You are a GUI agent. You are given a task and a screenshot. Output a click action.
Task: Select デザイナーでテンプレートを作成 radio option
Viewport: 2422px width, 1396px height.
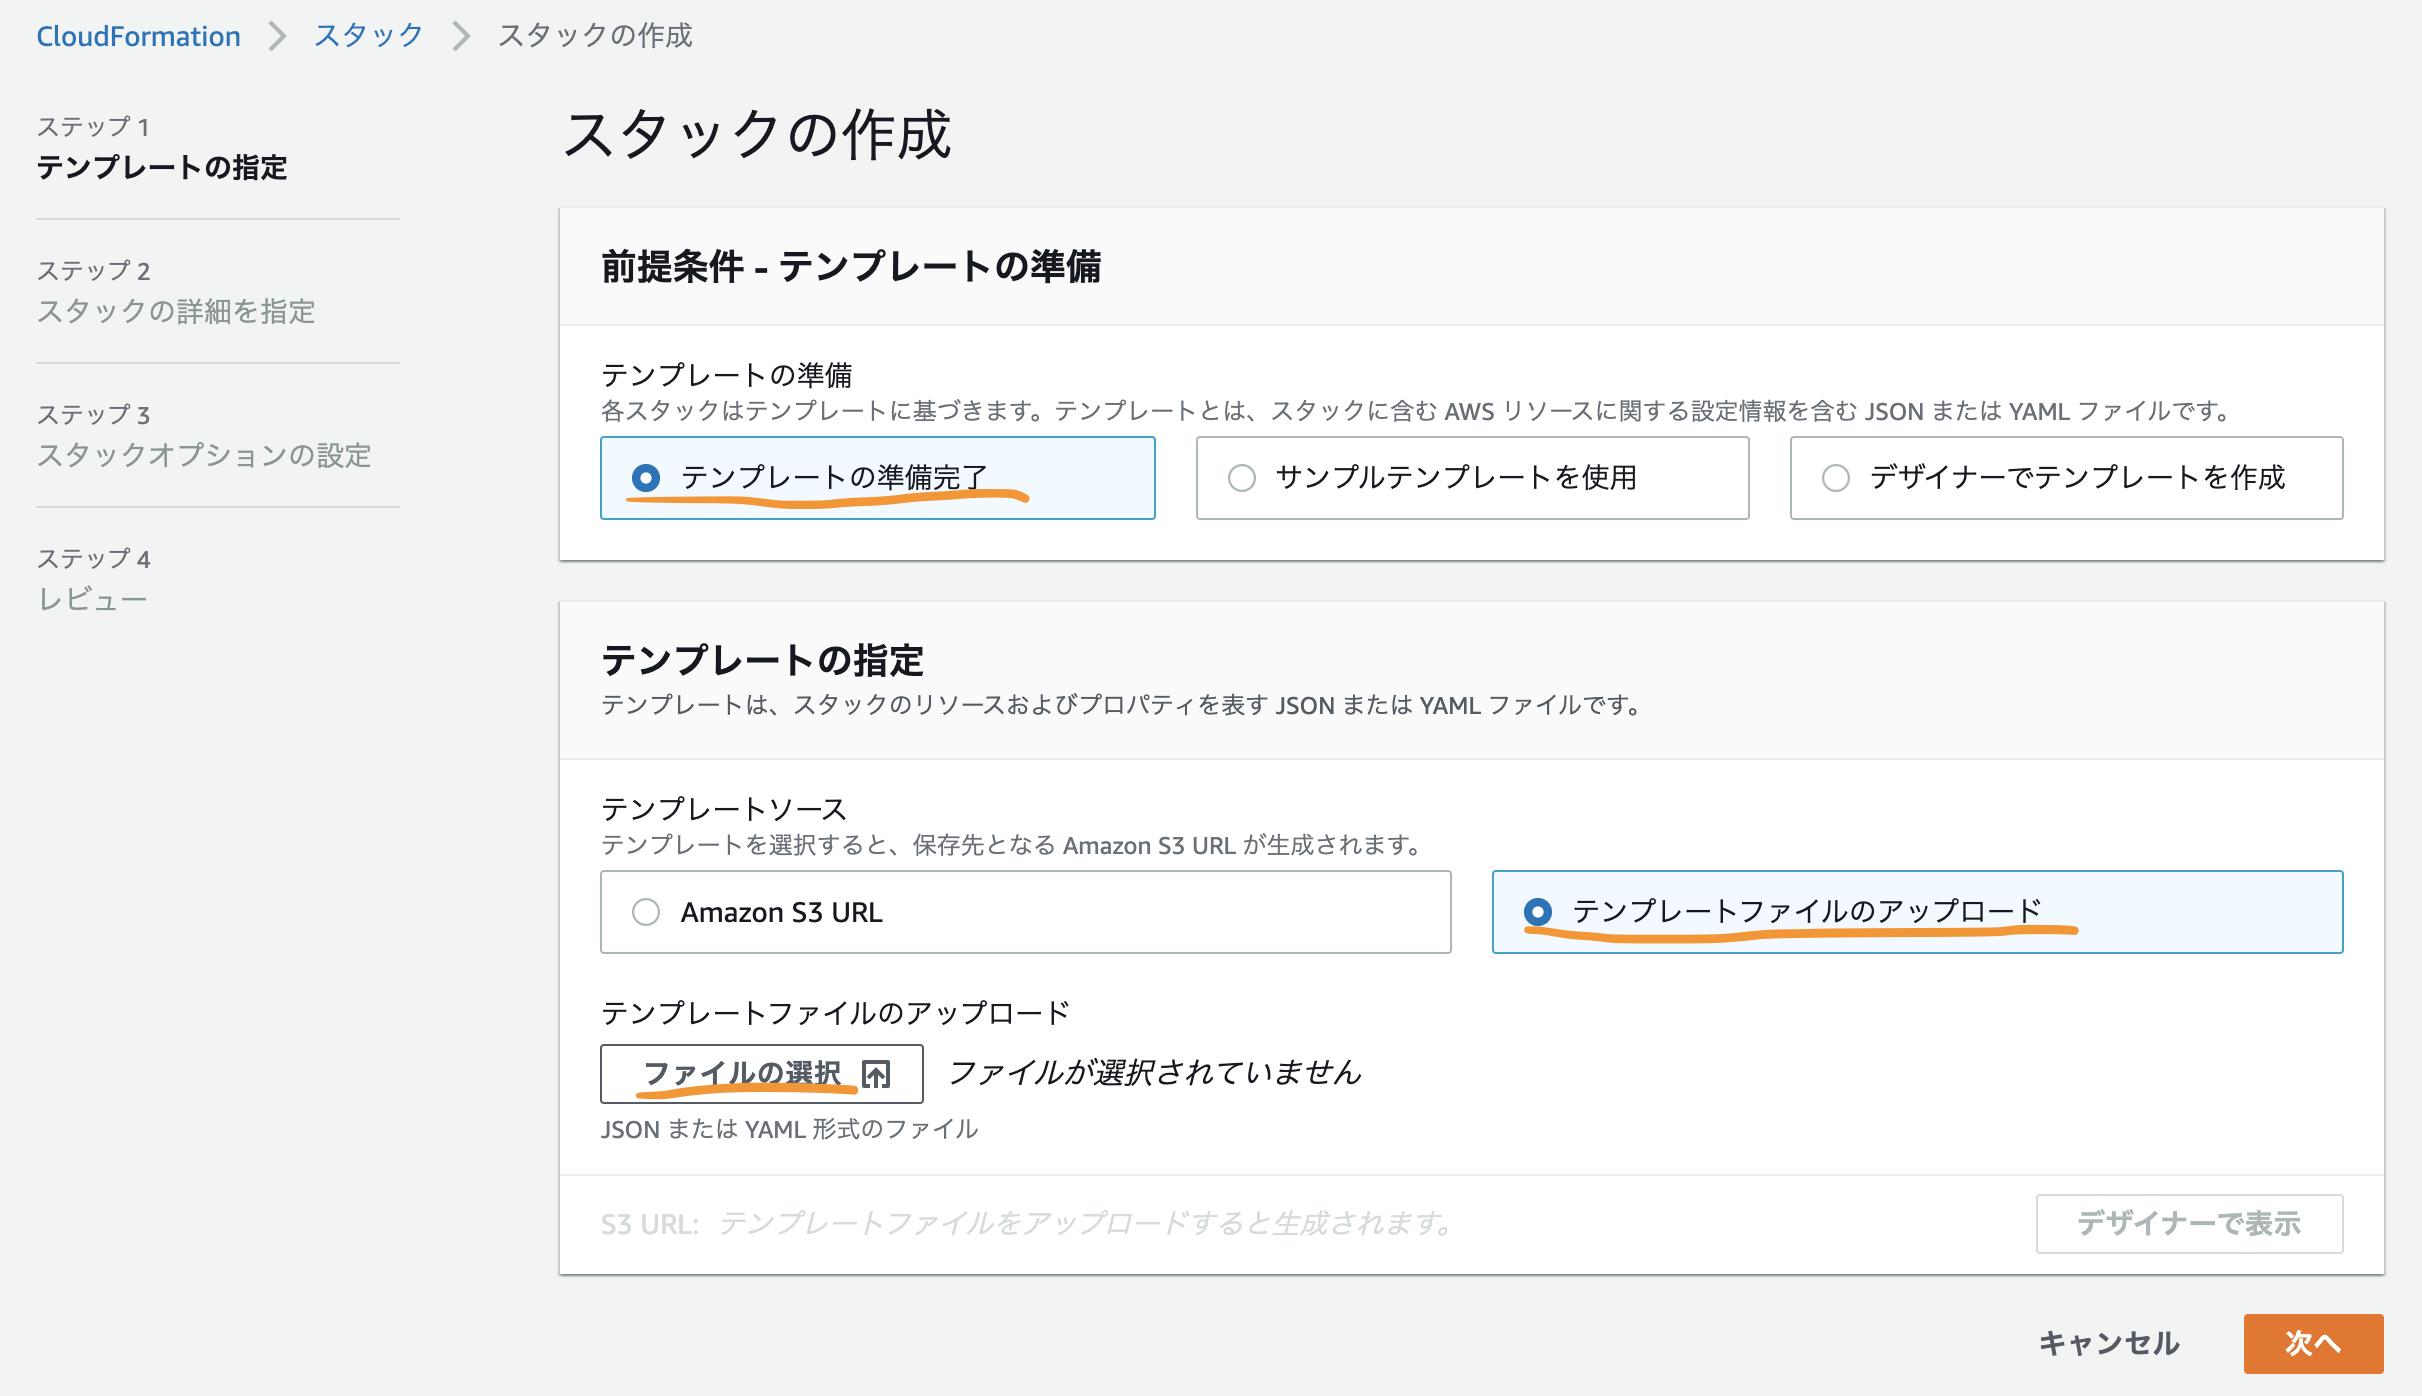point(1836,478)
